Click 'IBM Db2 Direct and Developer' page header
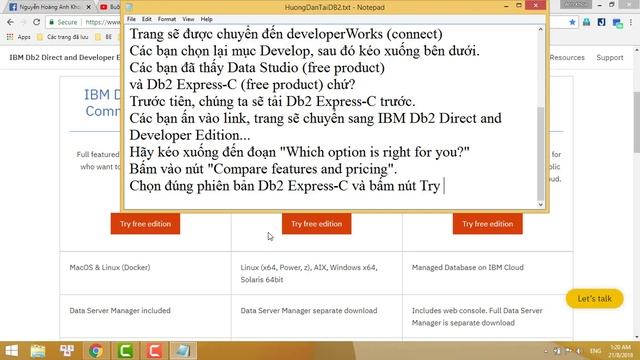640x360 pixels. [64, 57]
